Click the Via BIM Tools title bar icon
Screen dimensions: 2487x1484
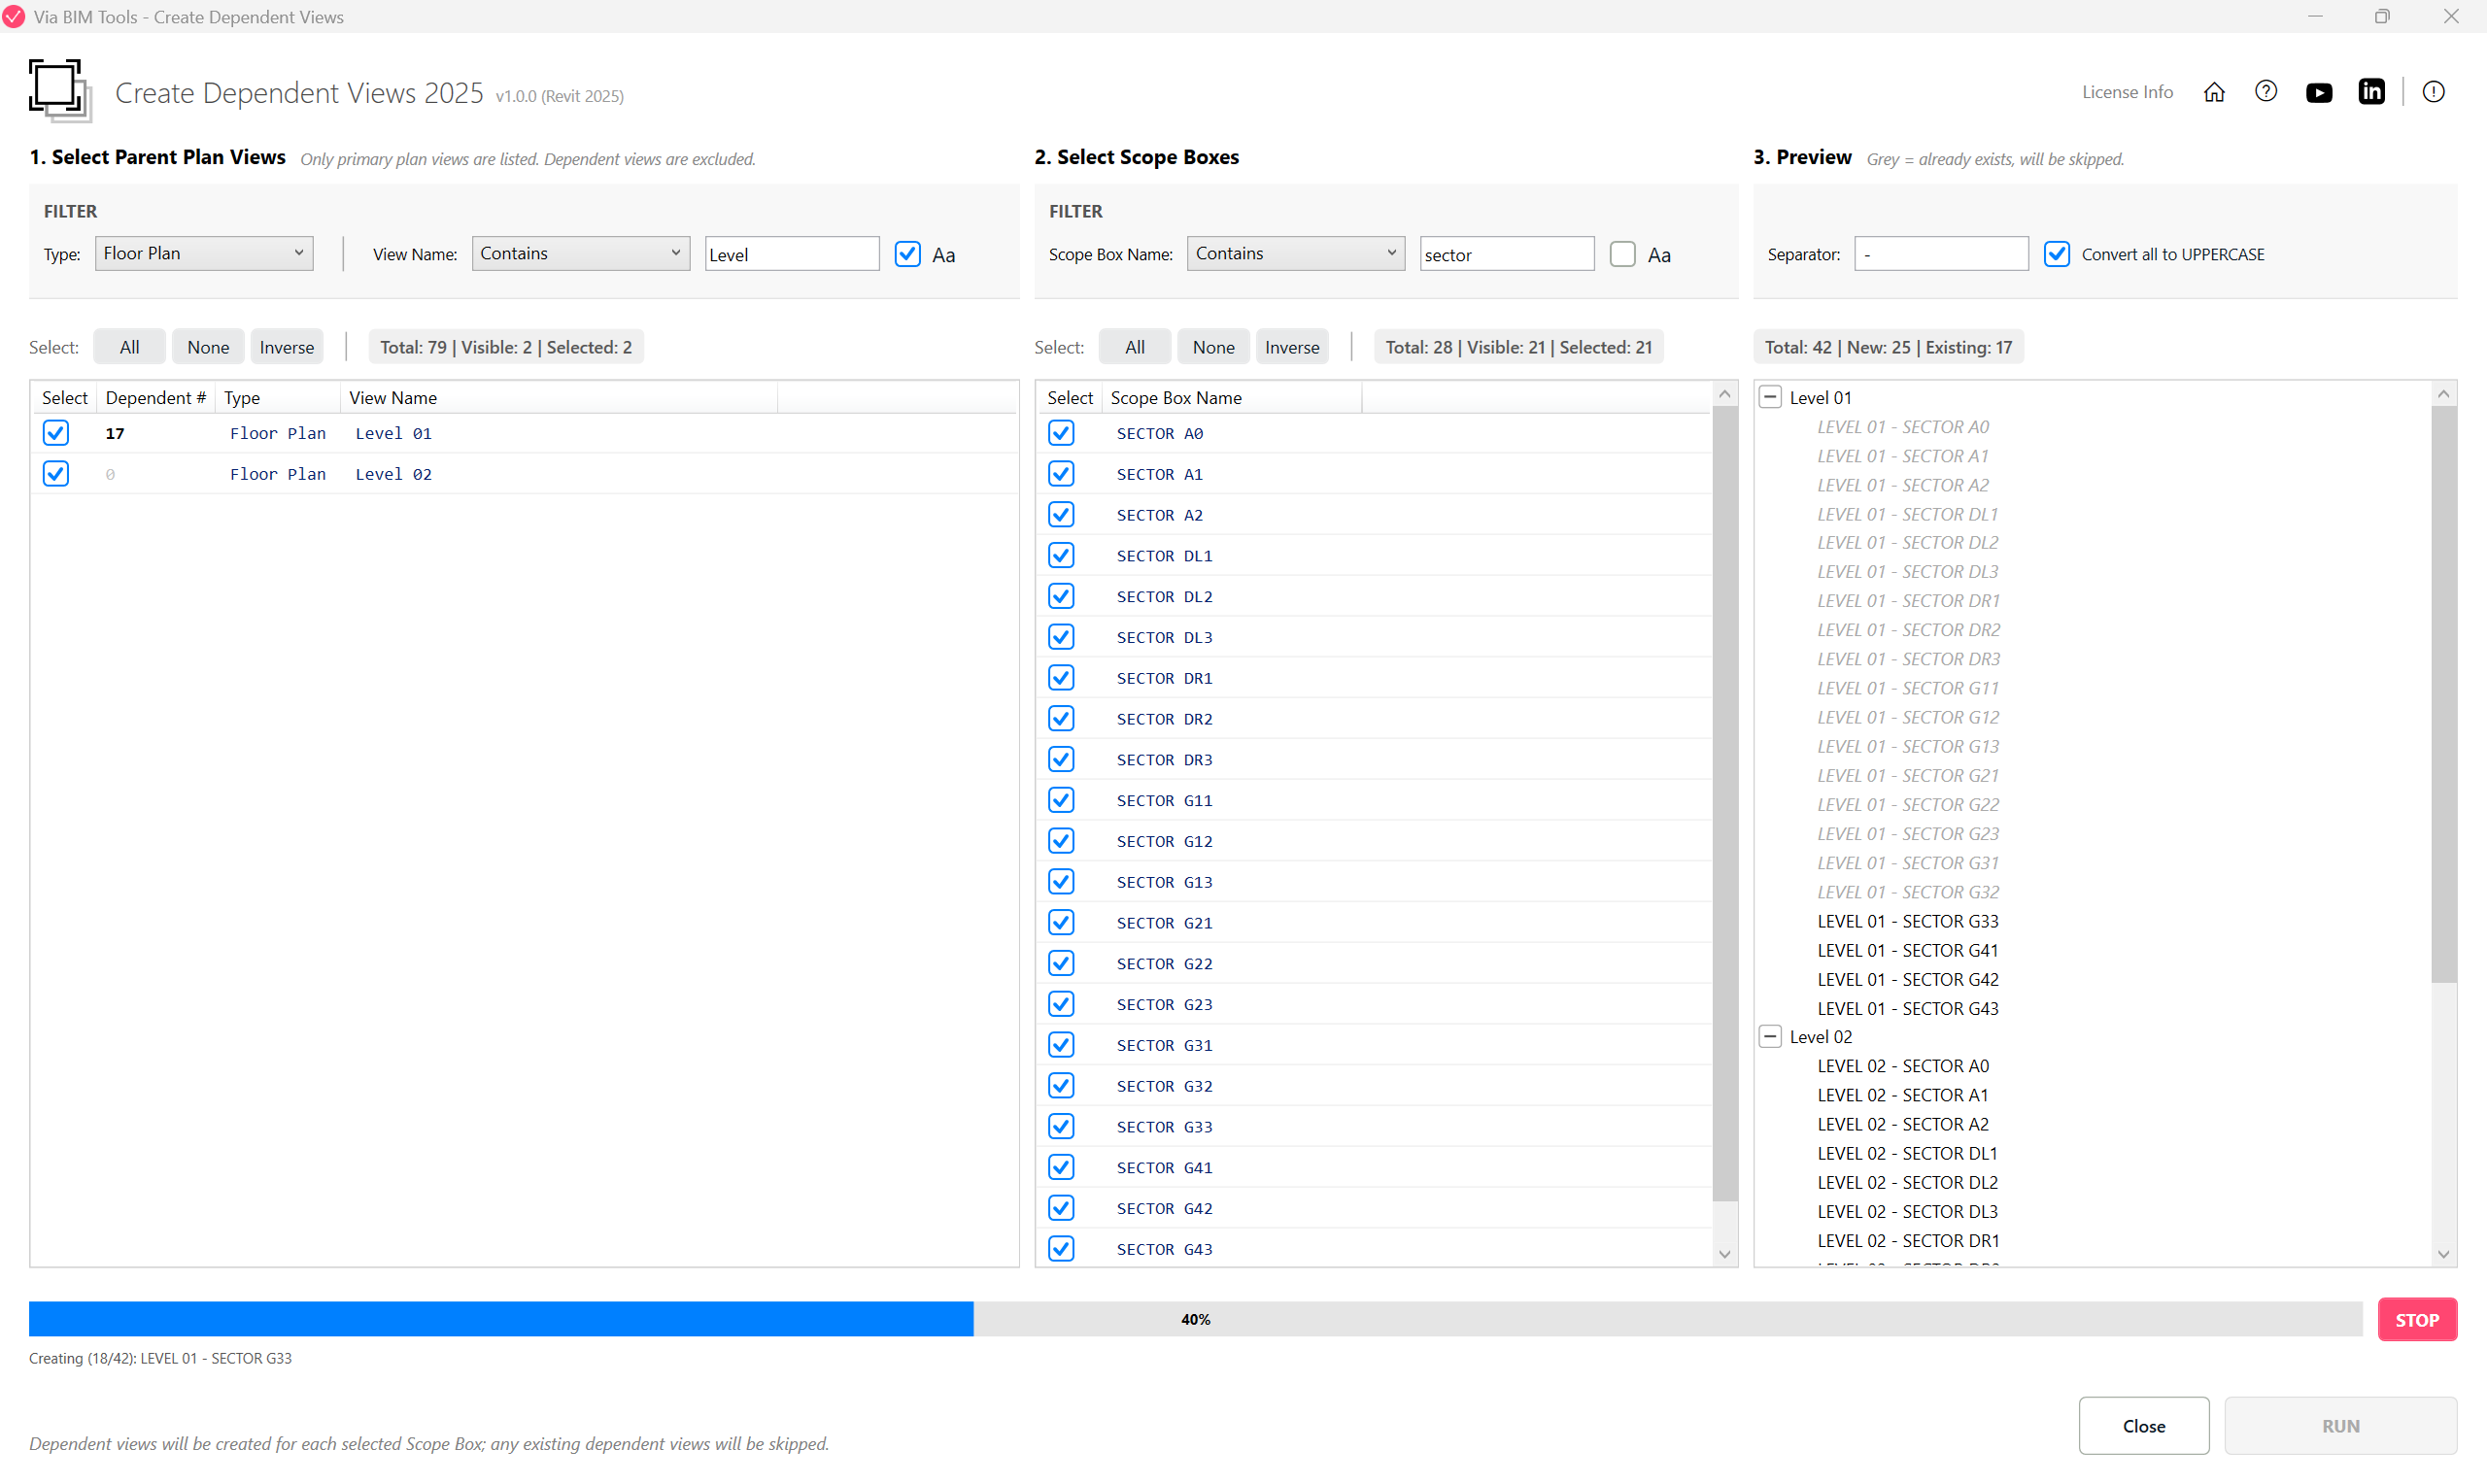[x=14, y=17]
